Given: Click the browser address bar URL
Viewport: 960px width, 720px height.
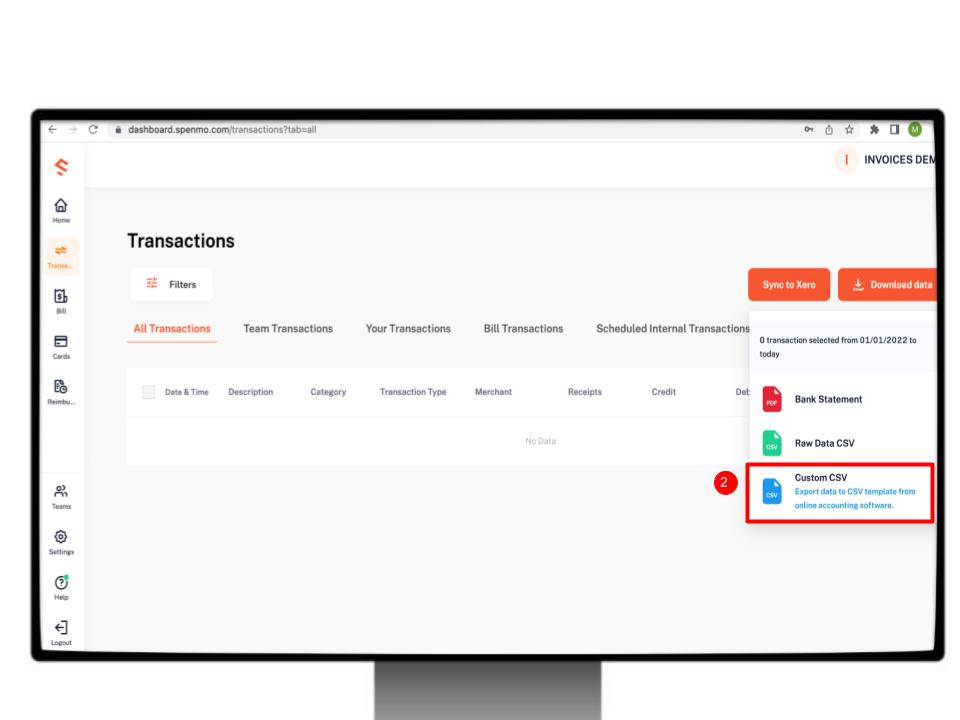Looking at the screenshot, I should pos(222,130).
